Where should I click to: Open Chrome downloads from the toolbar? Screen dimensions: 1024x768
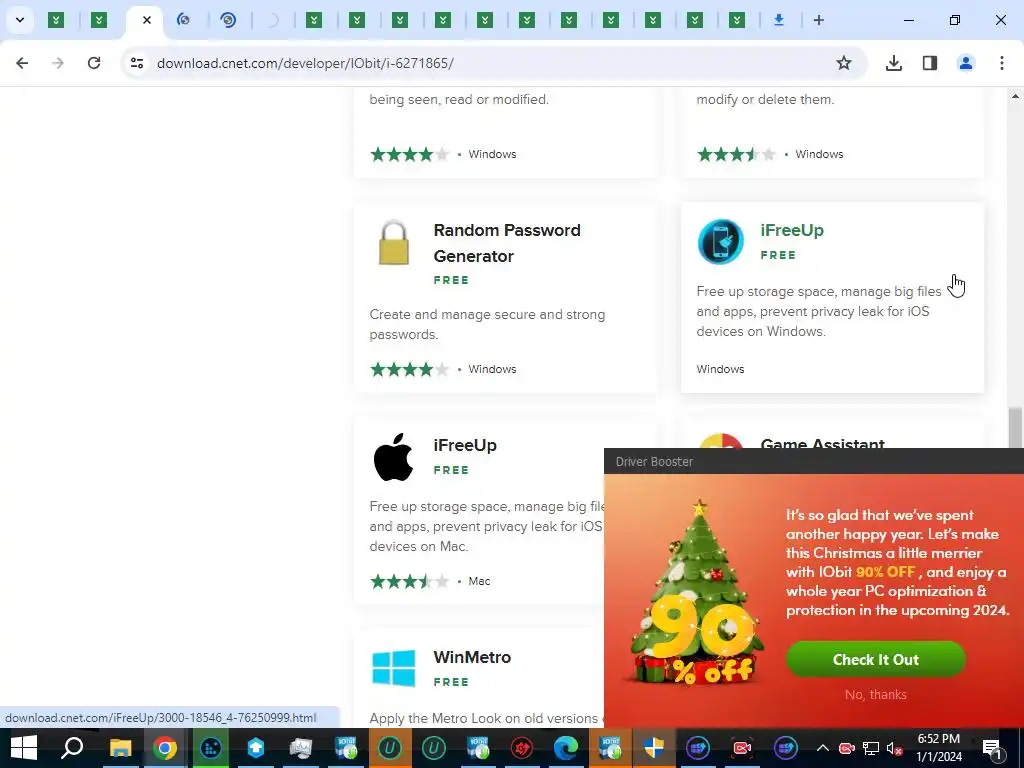click(893, 63)
